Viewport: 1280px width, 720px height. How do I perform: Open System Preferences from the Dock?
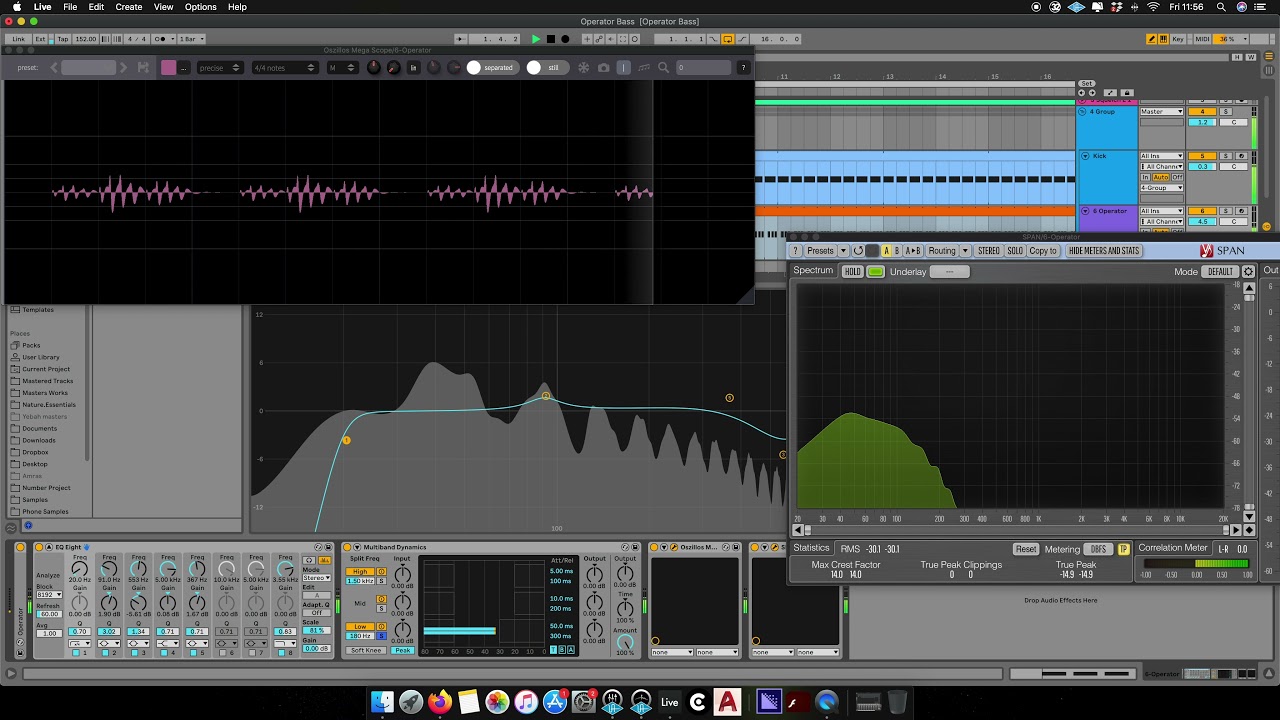584,702
